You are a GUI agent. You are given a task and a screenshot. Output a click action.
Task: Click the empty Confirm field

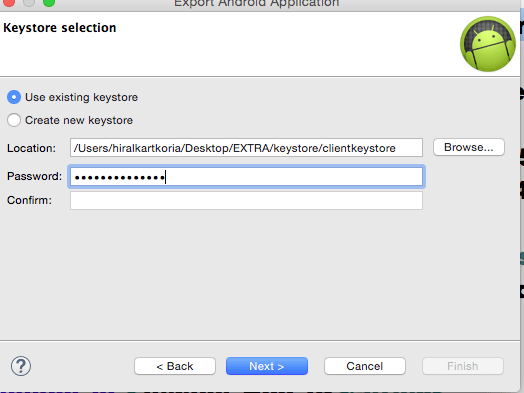coord(246,201)
